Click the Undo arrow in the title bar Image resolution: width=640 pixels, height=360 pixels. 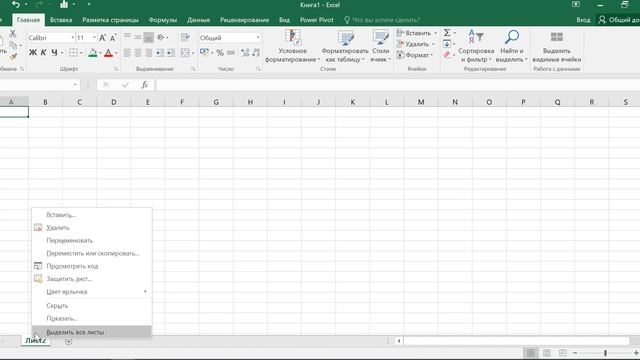[16, 4]
